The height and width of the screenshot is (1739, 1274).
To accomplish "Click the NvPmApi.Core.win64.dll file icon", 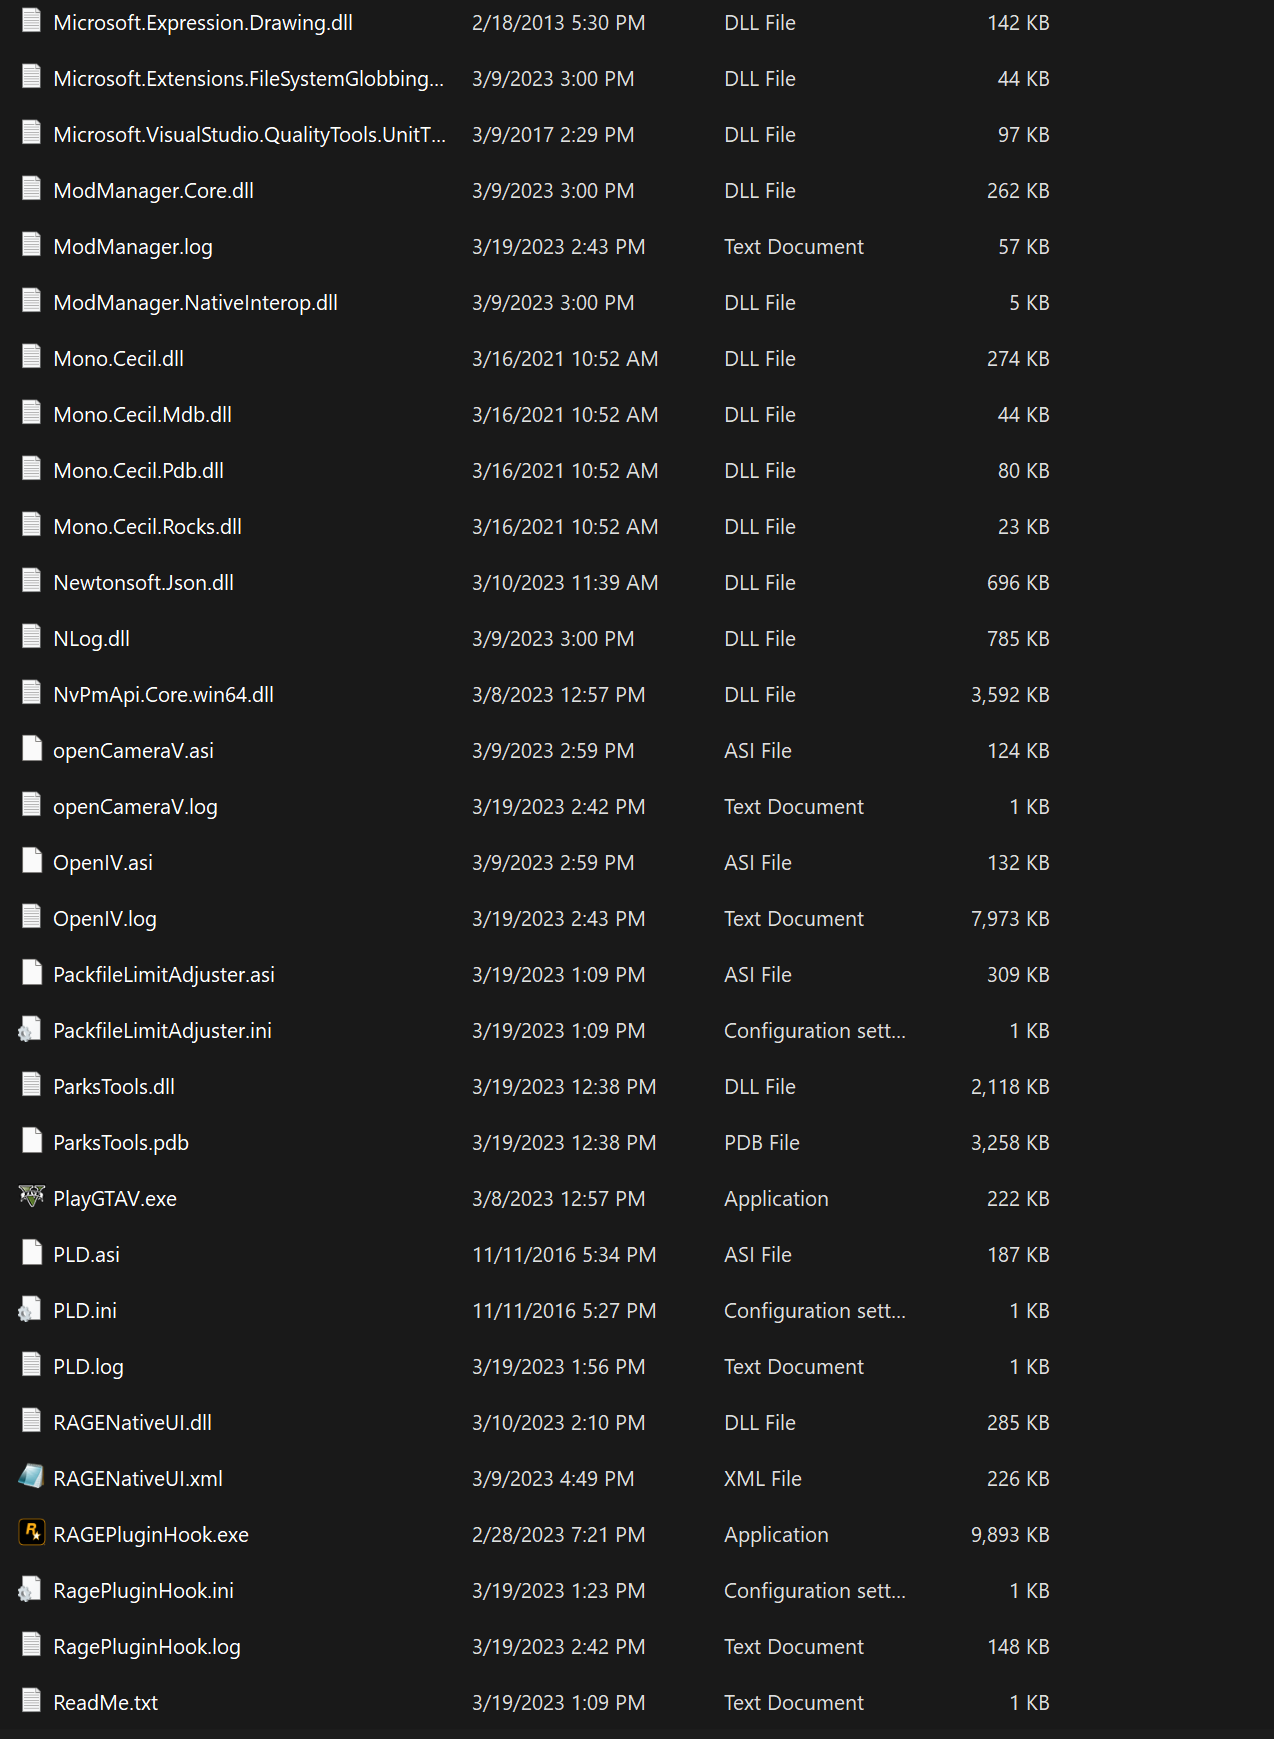I will tap(32, 693).
